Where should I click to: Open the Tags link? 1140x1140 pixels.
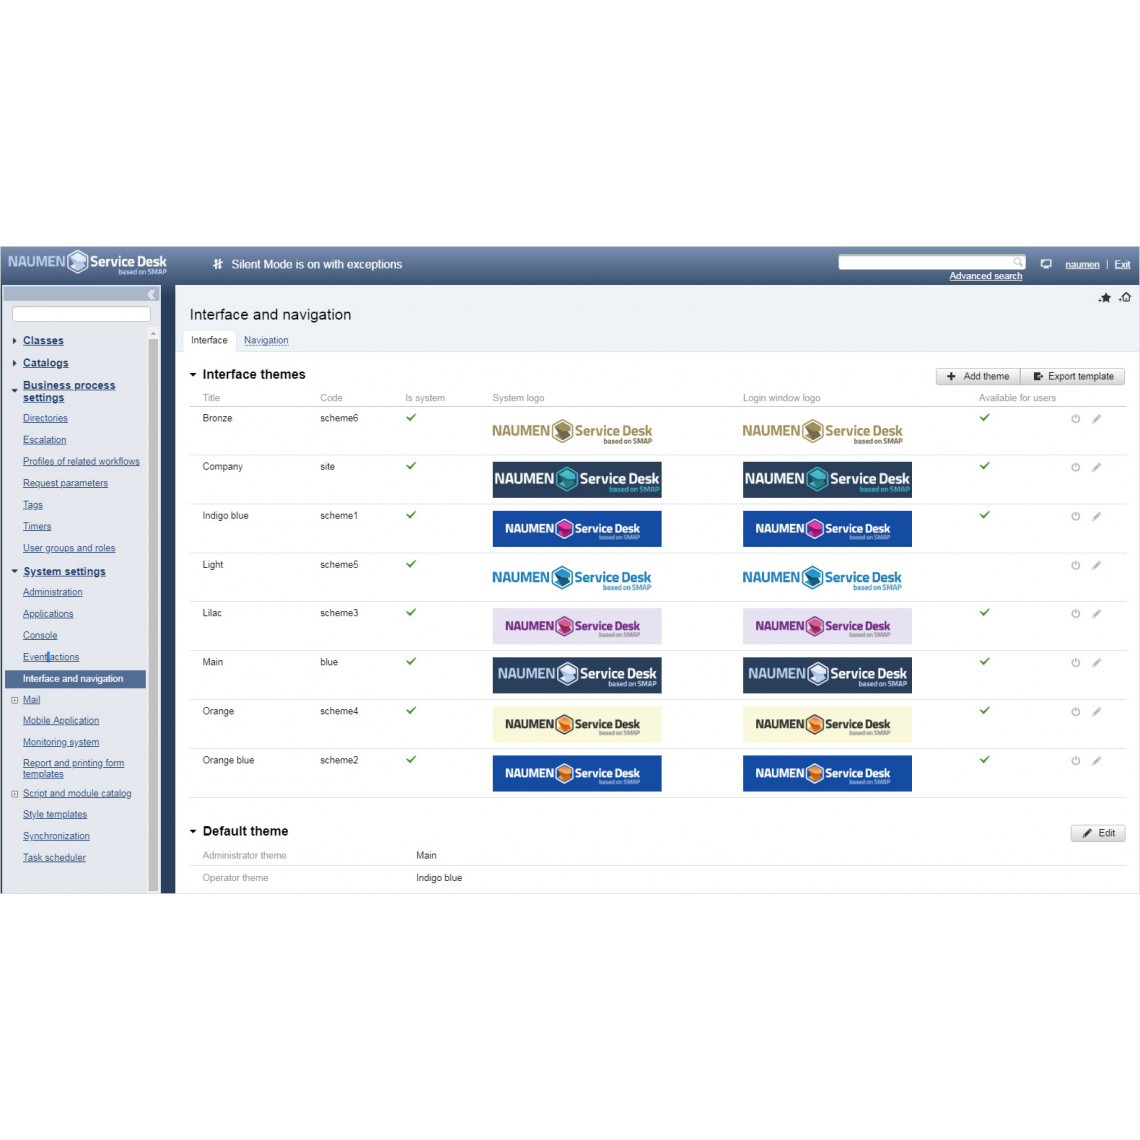(33, 505)
